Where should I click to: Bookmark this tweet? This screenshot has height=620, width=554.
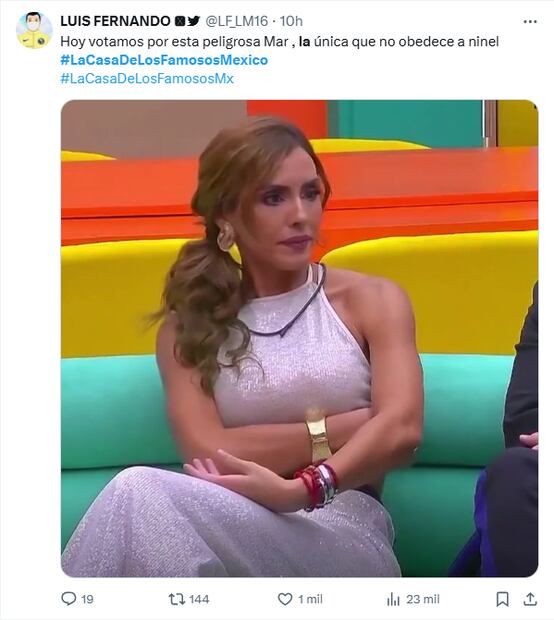pyautogui.click(x=502, y=599)
